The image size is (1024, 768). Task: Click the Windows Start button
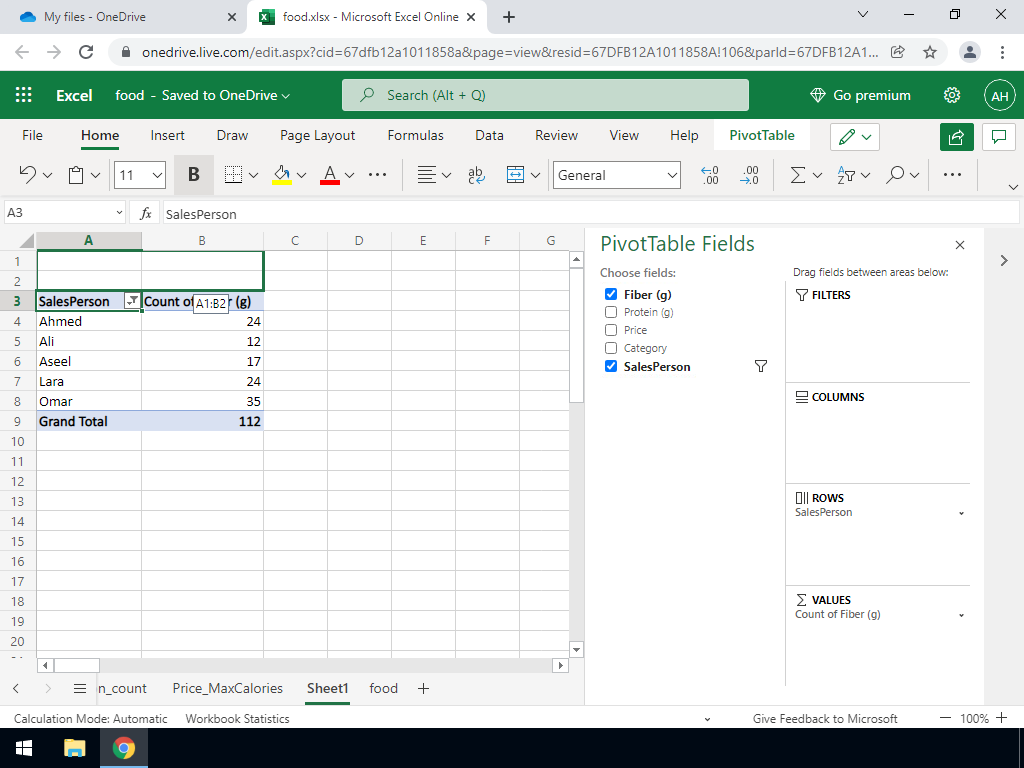[x=24, y=748]
